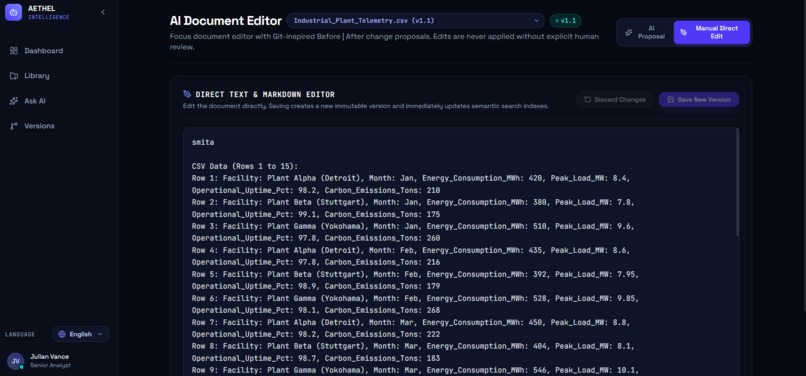The image size is (806, 376).
Task: Click the Aethel Intelligence logo icon
Action: (x=13, y=12)
